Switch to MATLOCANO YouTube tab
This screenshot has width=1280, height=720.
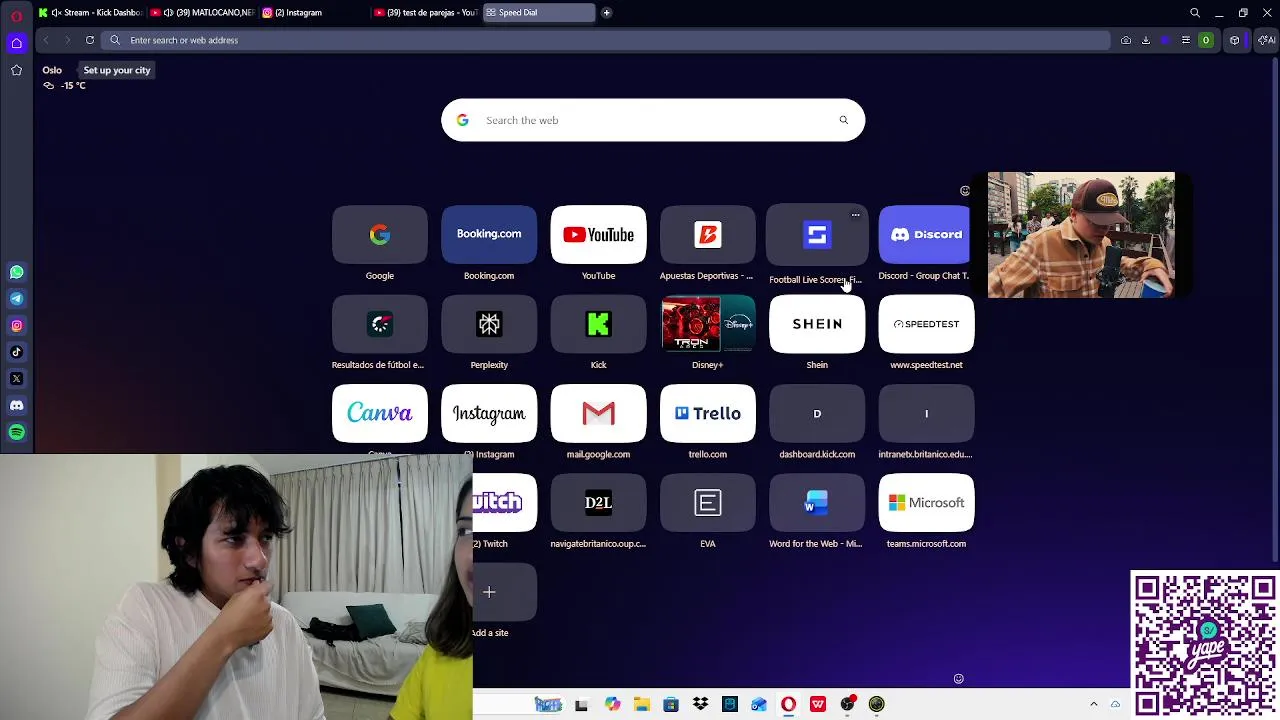point(201,13)
